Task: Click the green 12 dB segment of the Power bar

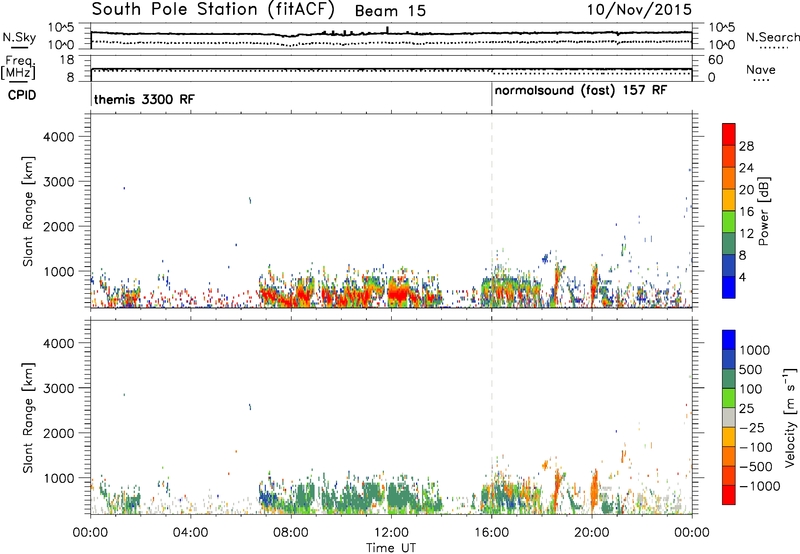Action: point(729,222)
